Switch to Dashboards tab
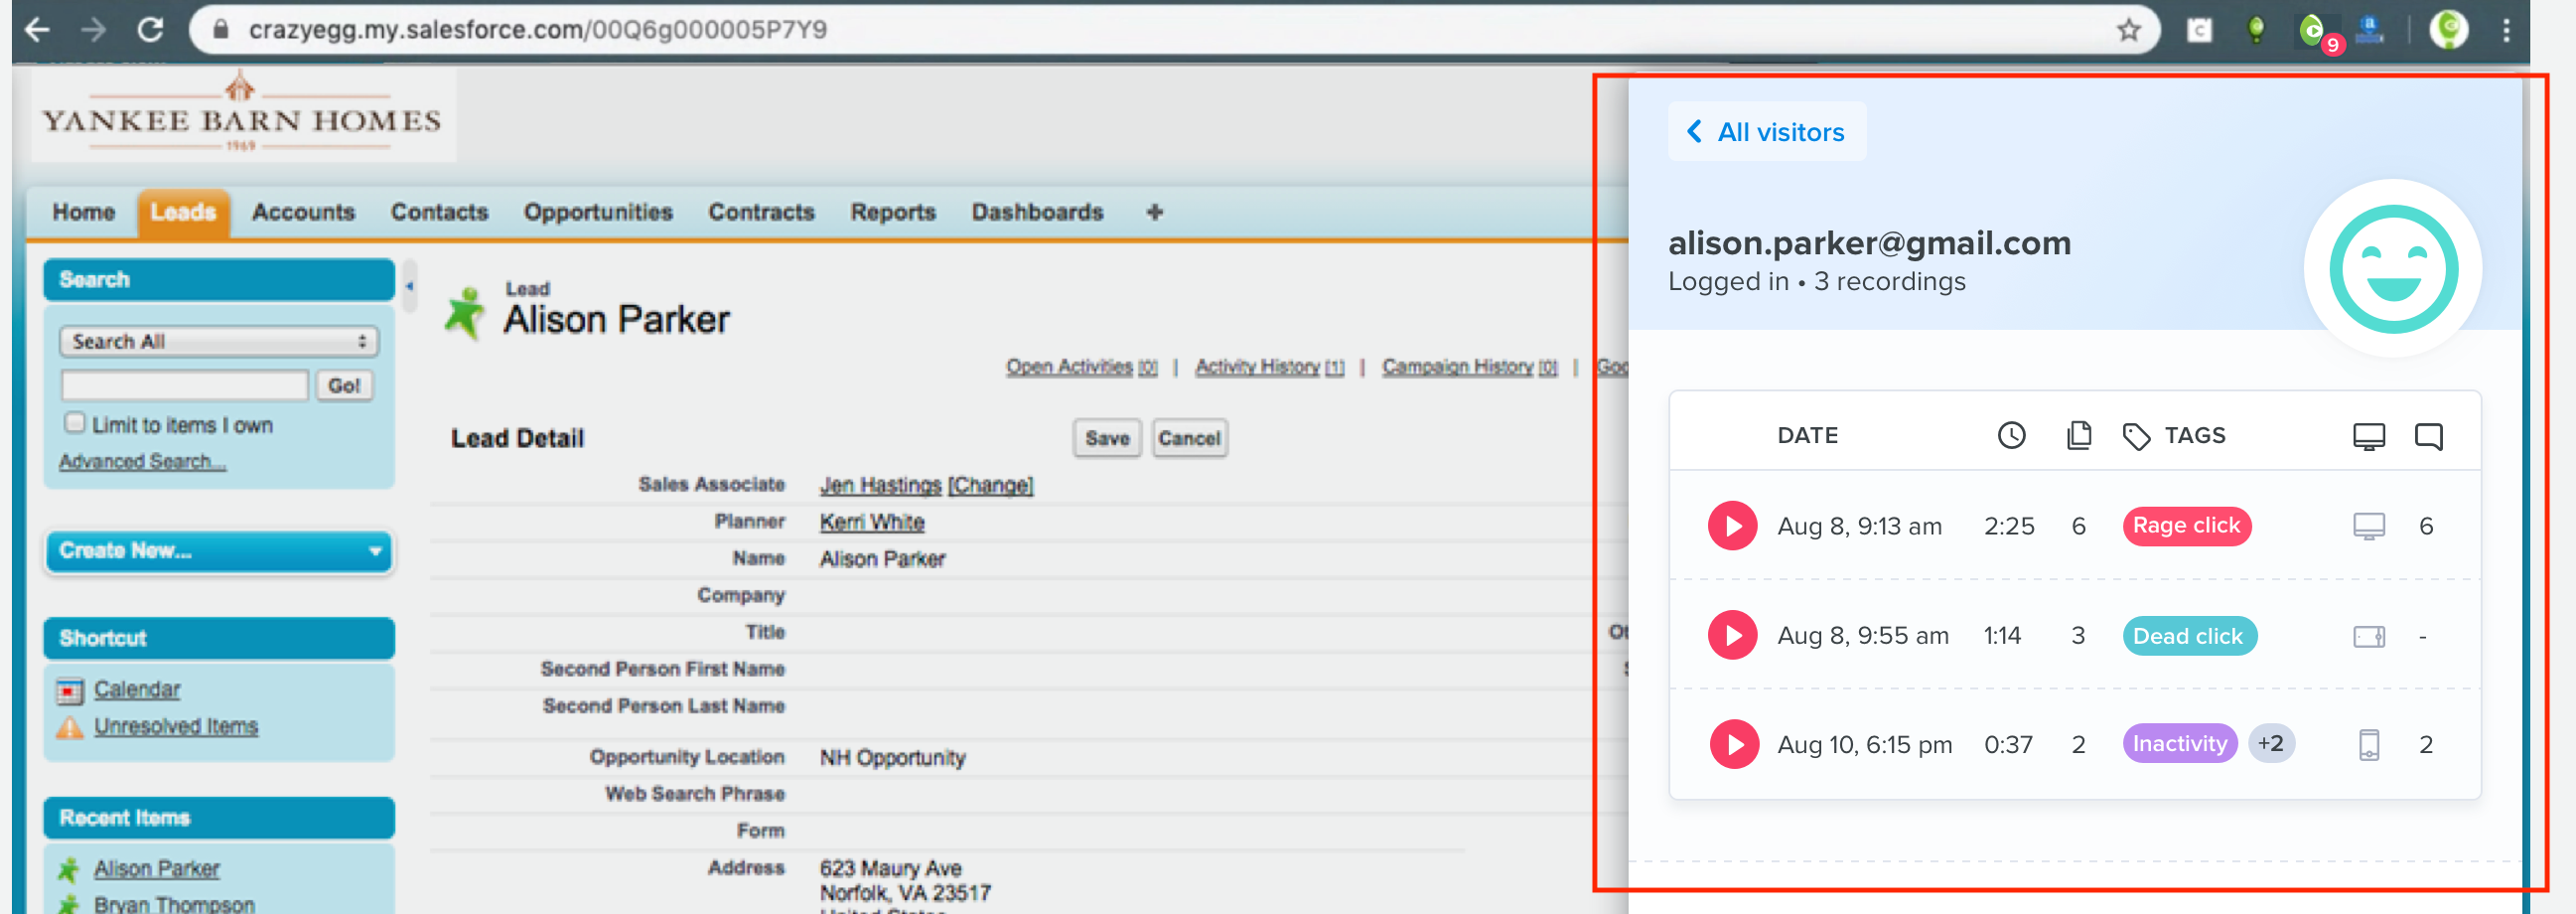The width and height of the screenshot is (2576, 914). click(1037, 212)
